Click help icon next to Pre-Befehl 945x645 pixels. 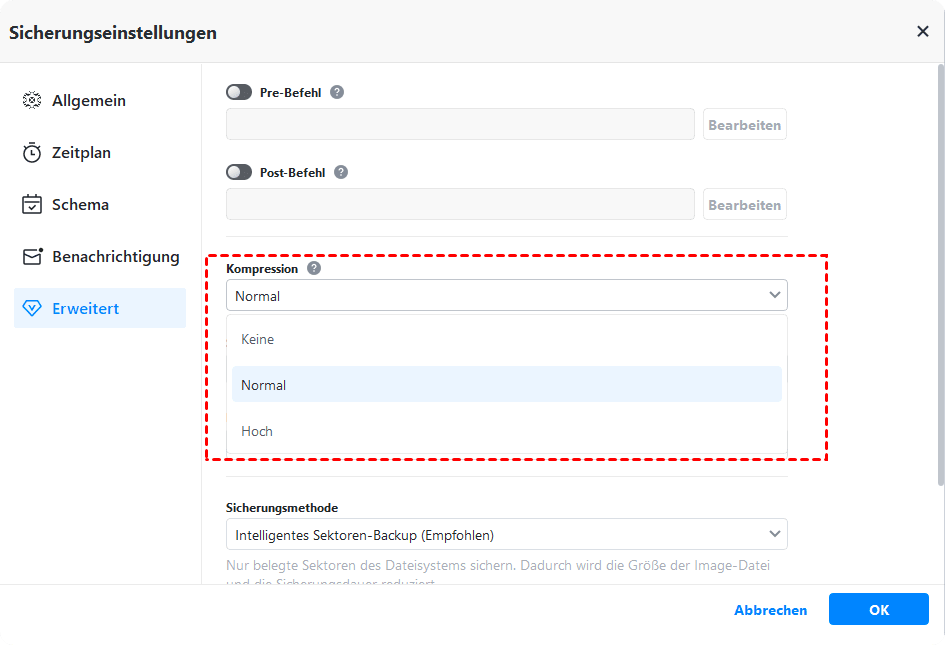point(337,92)
